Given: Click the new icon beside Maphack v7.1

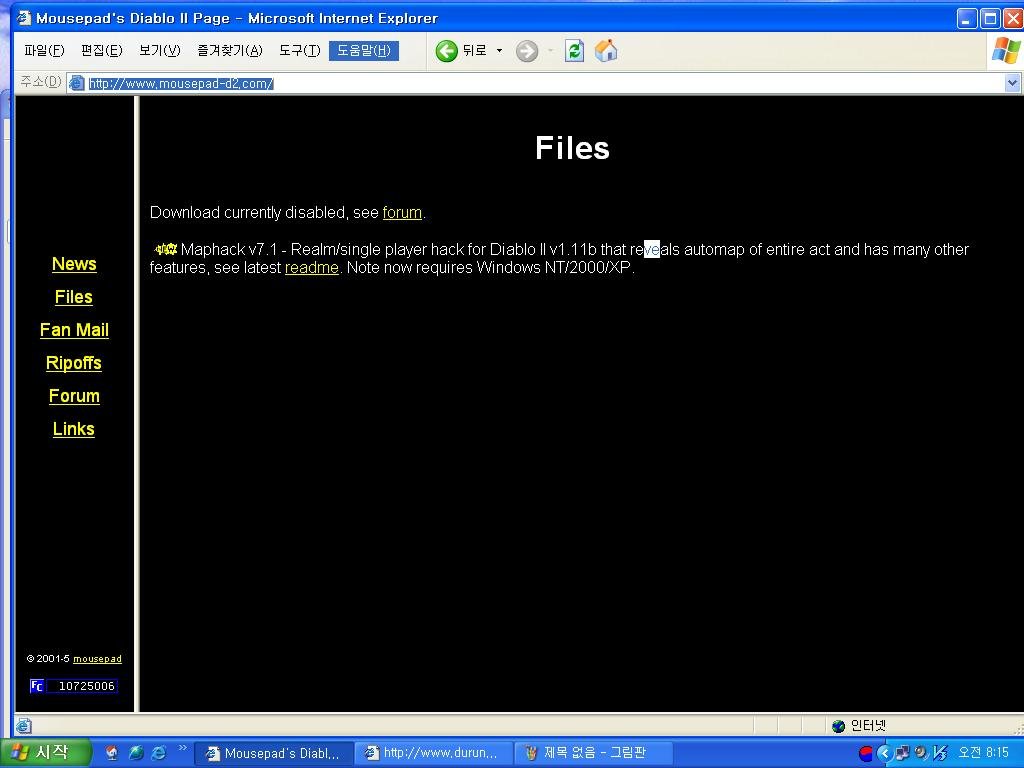Looking at the screenshot, I should (166, 249).
